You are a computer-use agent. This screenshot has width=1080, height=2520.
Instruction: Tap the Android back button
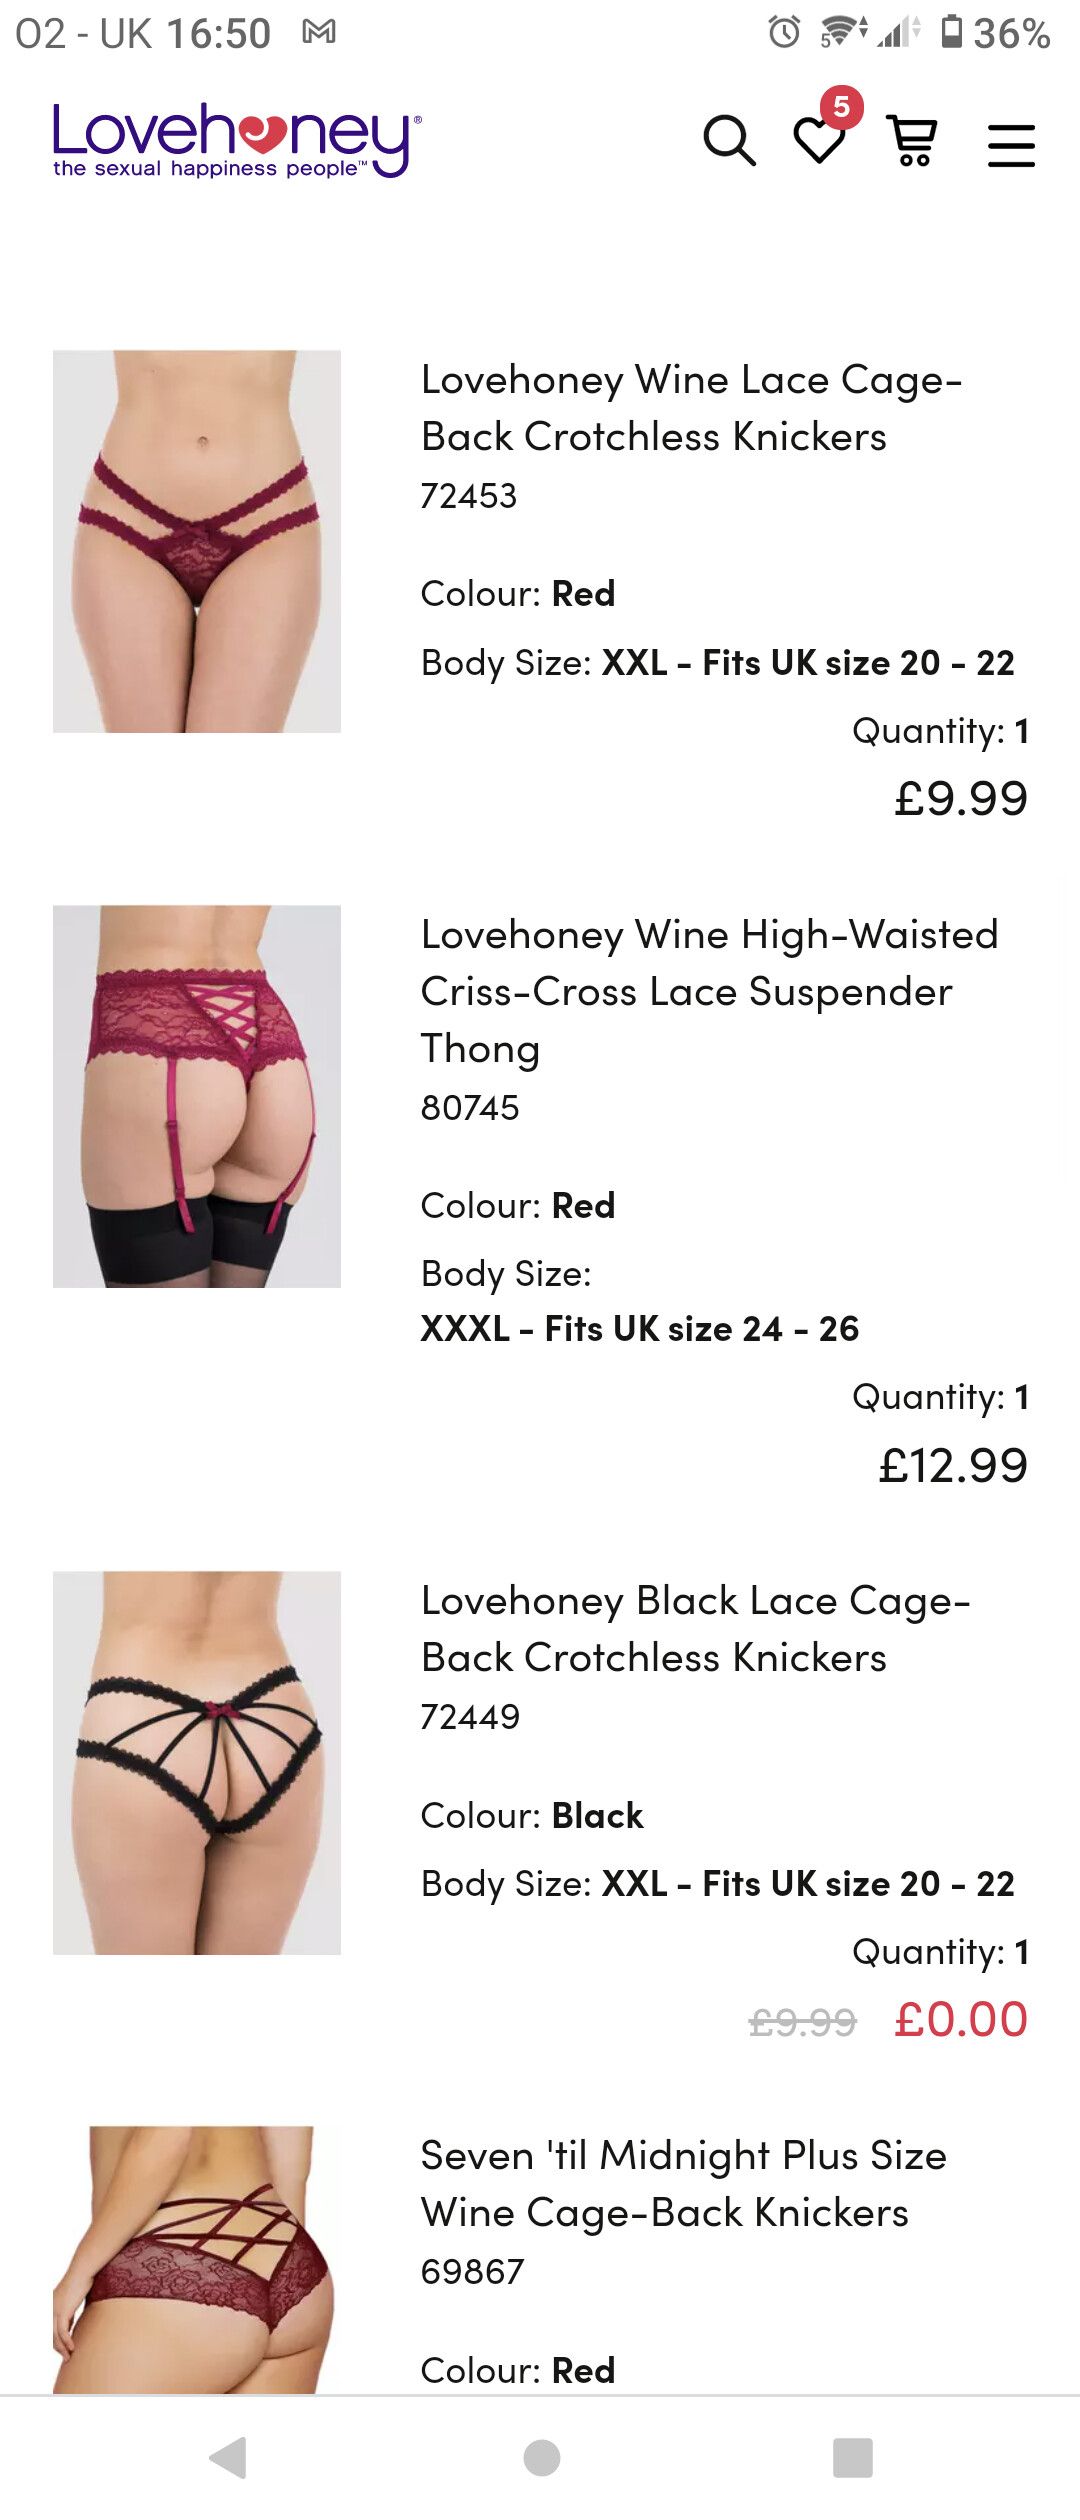point(228,2457)
